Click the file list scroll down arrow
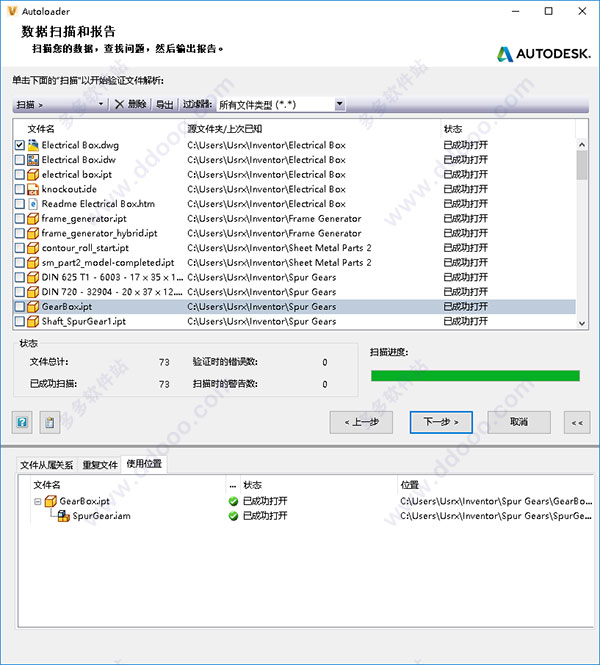Screen dimensions: 600x665 coord(582,323)
